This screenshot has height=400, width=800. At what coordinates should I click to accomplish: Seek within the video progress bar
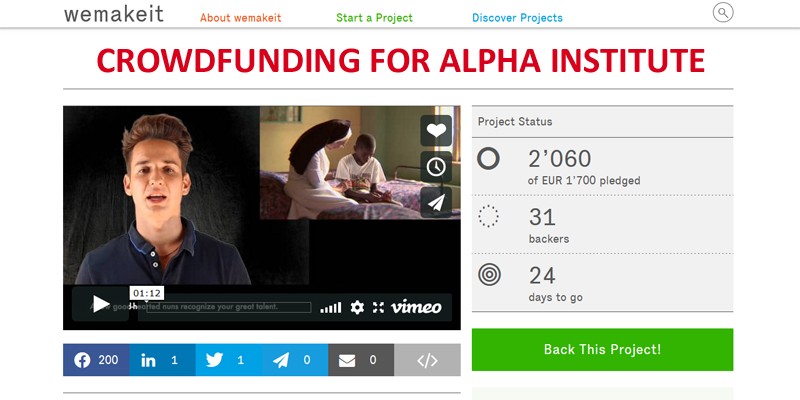pyautogui.click(x=224, y=307)
